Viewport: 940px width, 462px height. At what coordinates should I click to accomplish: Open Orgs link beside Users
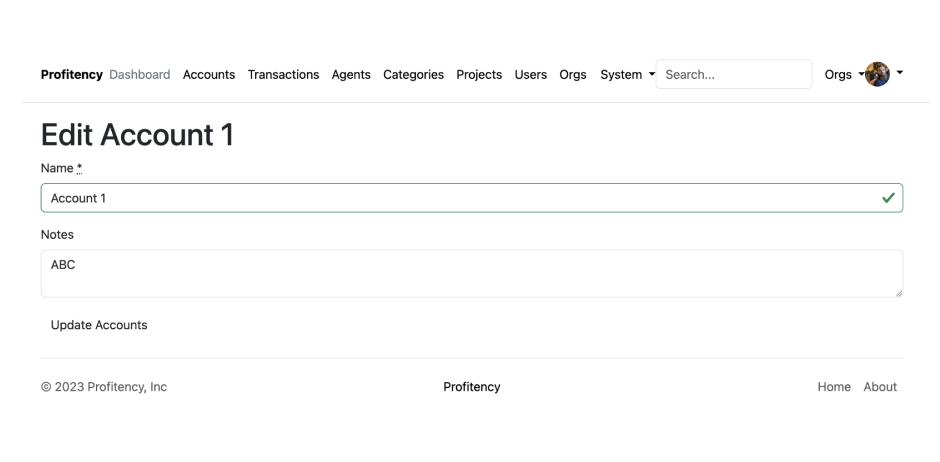point(573,74)
